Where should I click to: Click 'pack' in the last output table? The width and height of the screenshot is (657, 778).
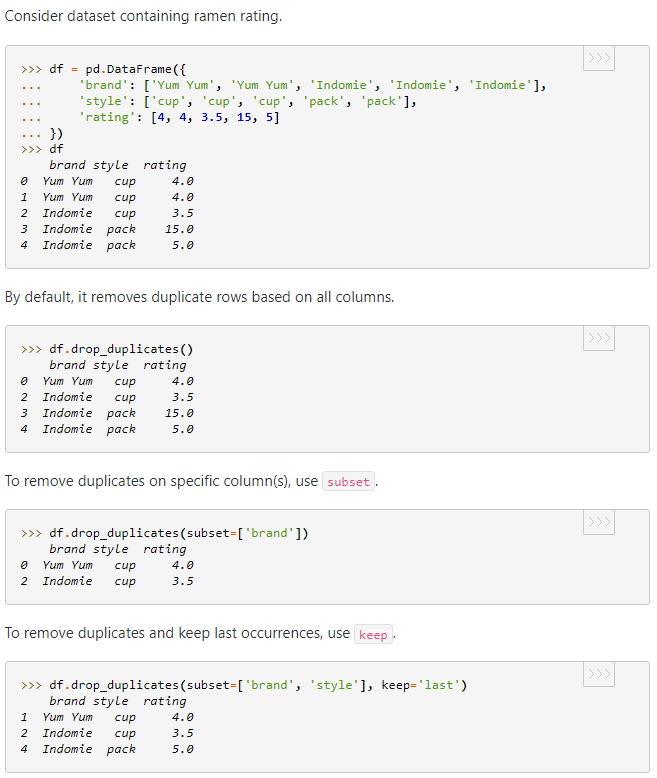pyautogui.click(x=121, y=749)
